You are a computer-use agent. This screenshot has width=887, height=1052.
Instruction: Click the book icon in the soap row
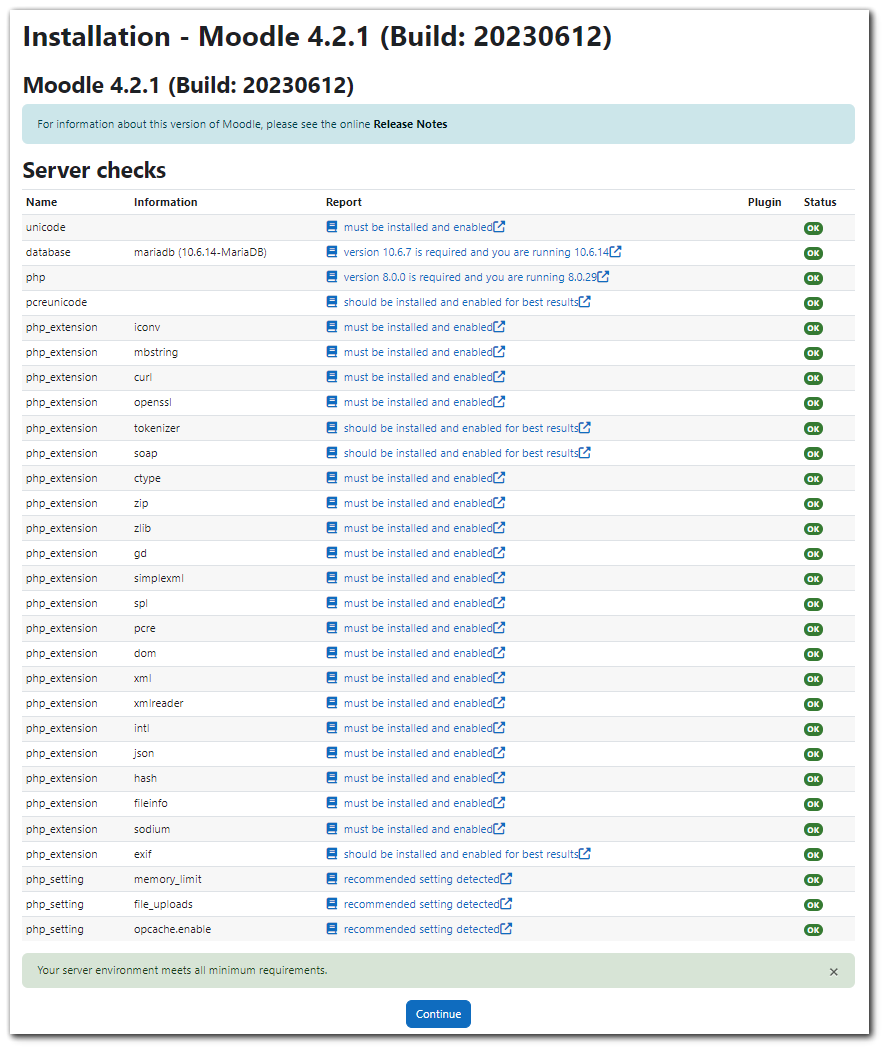(x=331, y=453)
